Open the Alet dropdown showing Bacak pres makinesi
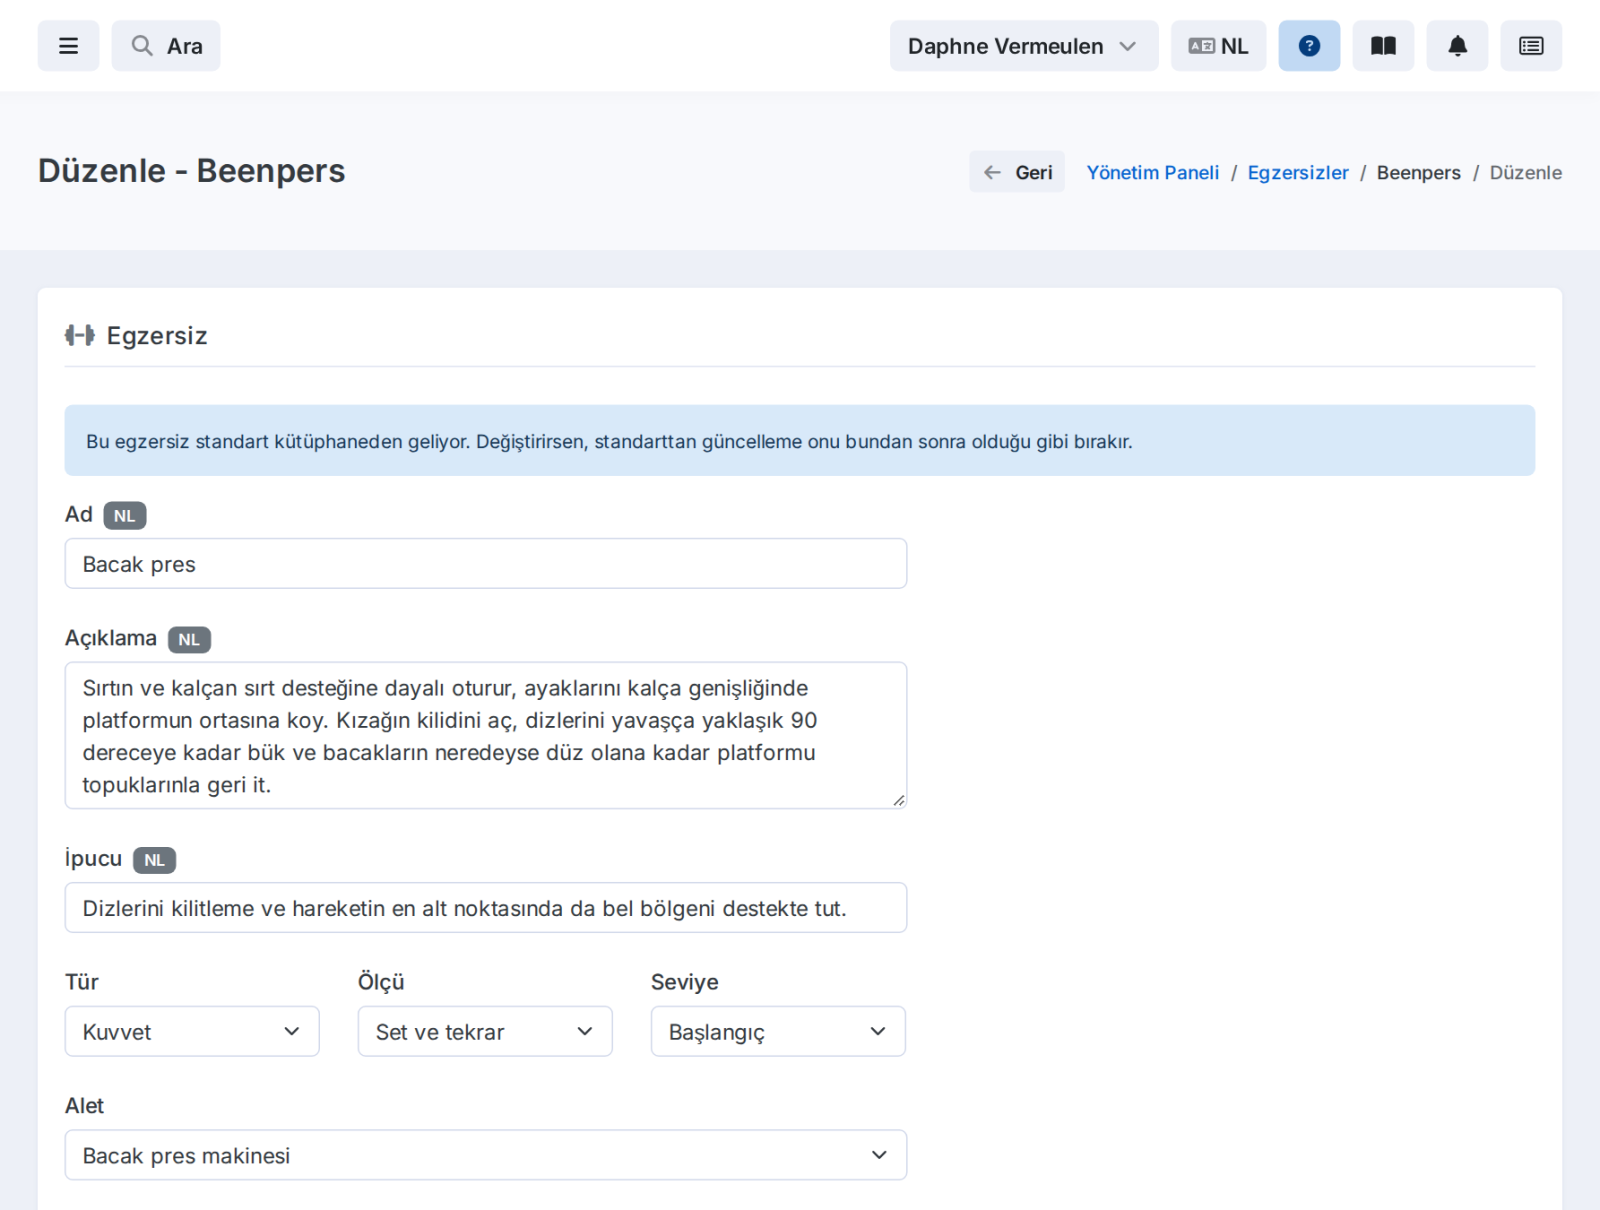The width and height of the screenshot is (1600, 1210). pyautogui.click(x=486, y=1155)
